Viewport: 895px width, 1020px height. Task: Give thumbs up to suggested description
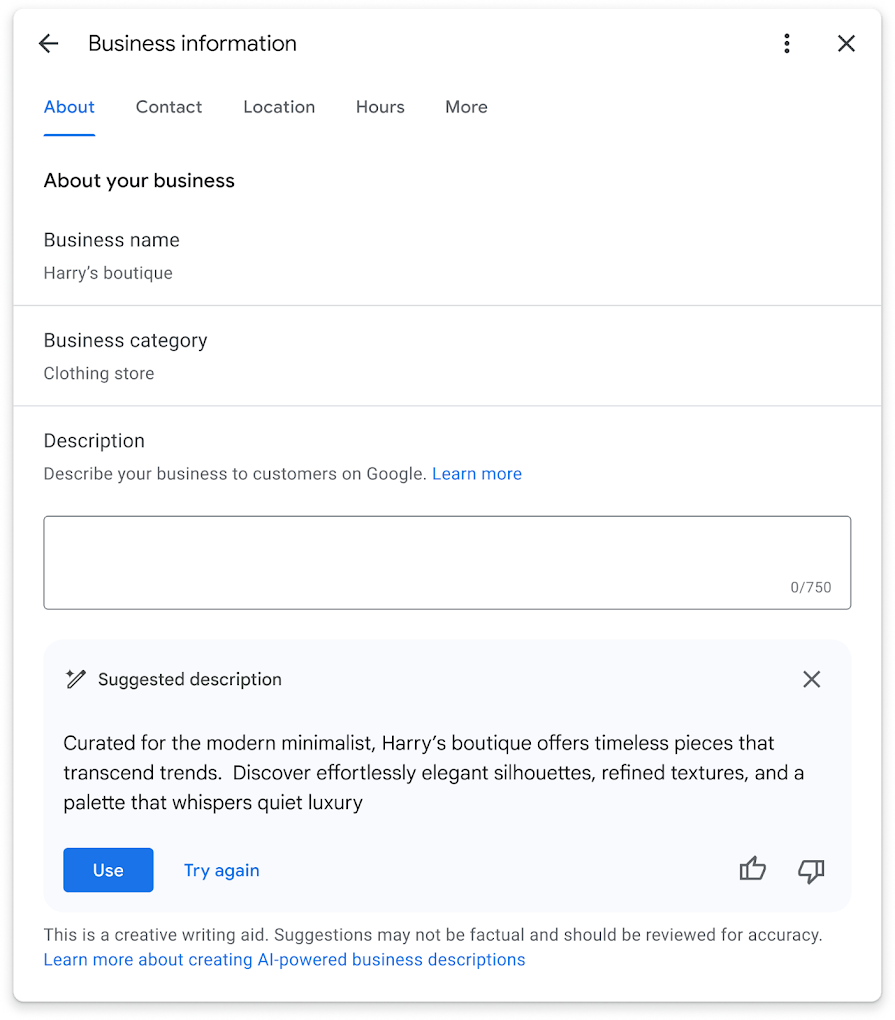[x=753, y=869]
